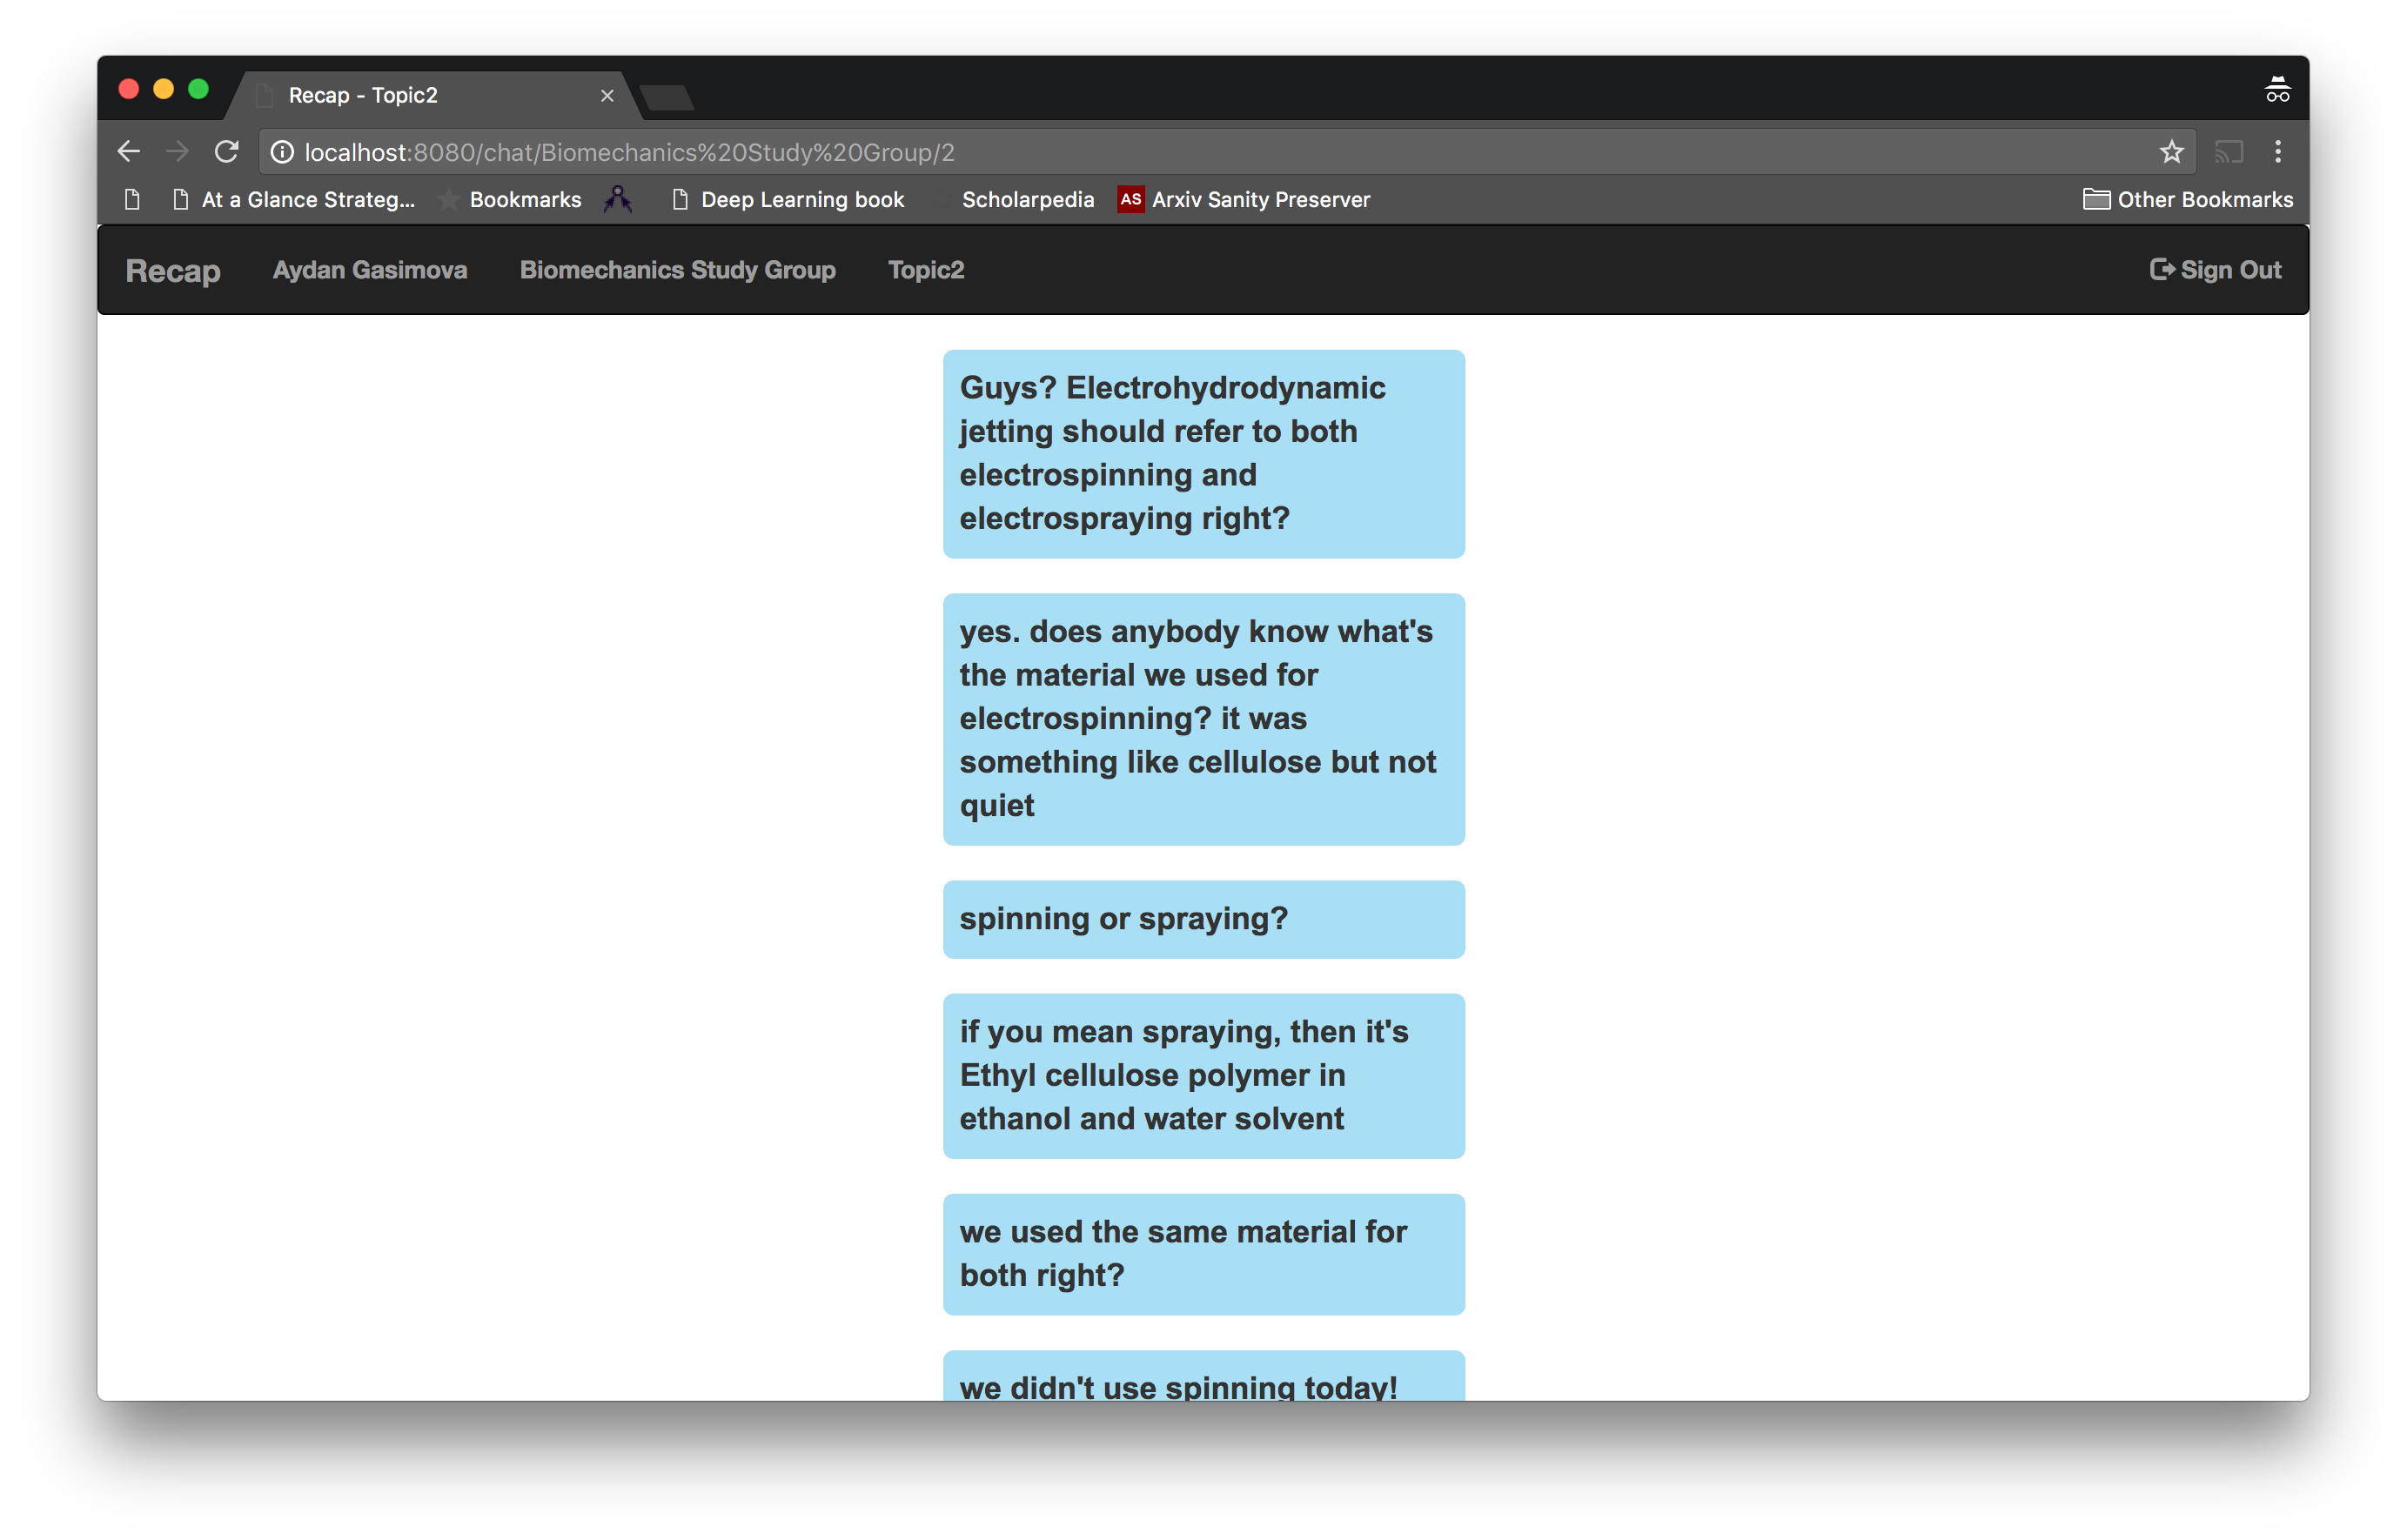Close the Recap - Topic2 tab
The height and width of the screenshot is (1540, 2407).
(x=607, y=95)
